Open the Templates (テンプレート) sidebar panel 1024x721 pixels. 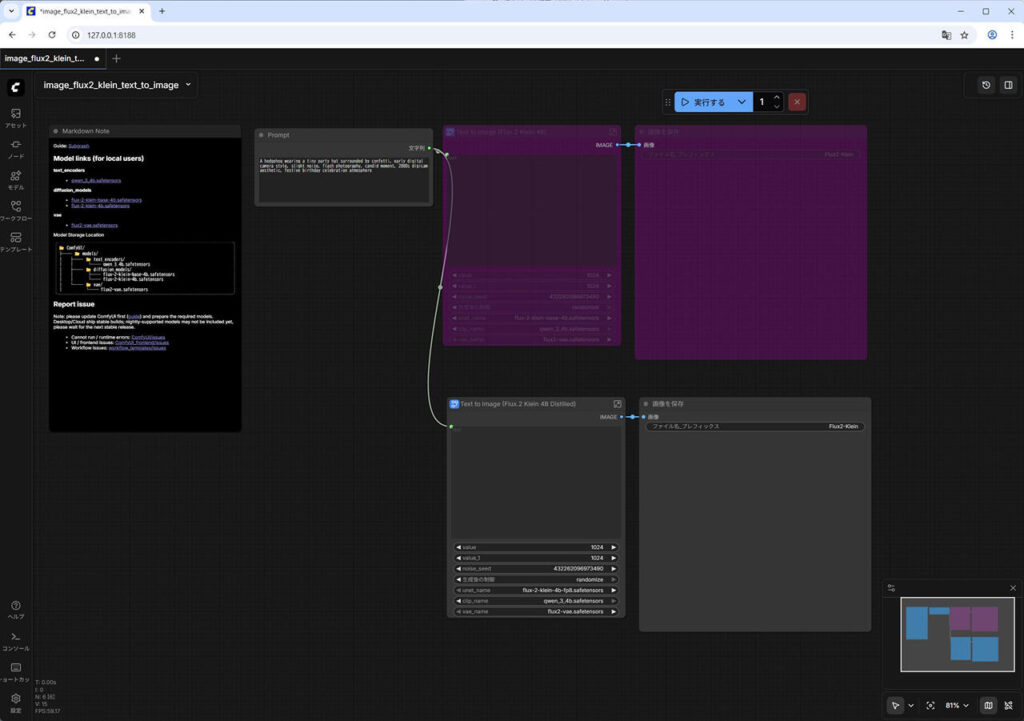tap(16, 242)
